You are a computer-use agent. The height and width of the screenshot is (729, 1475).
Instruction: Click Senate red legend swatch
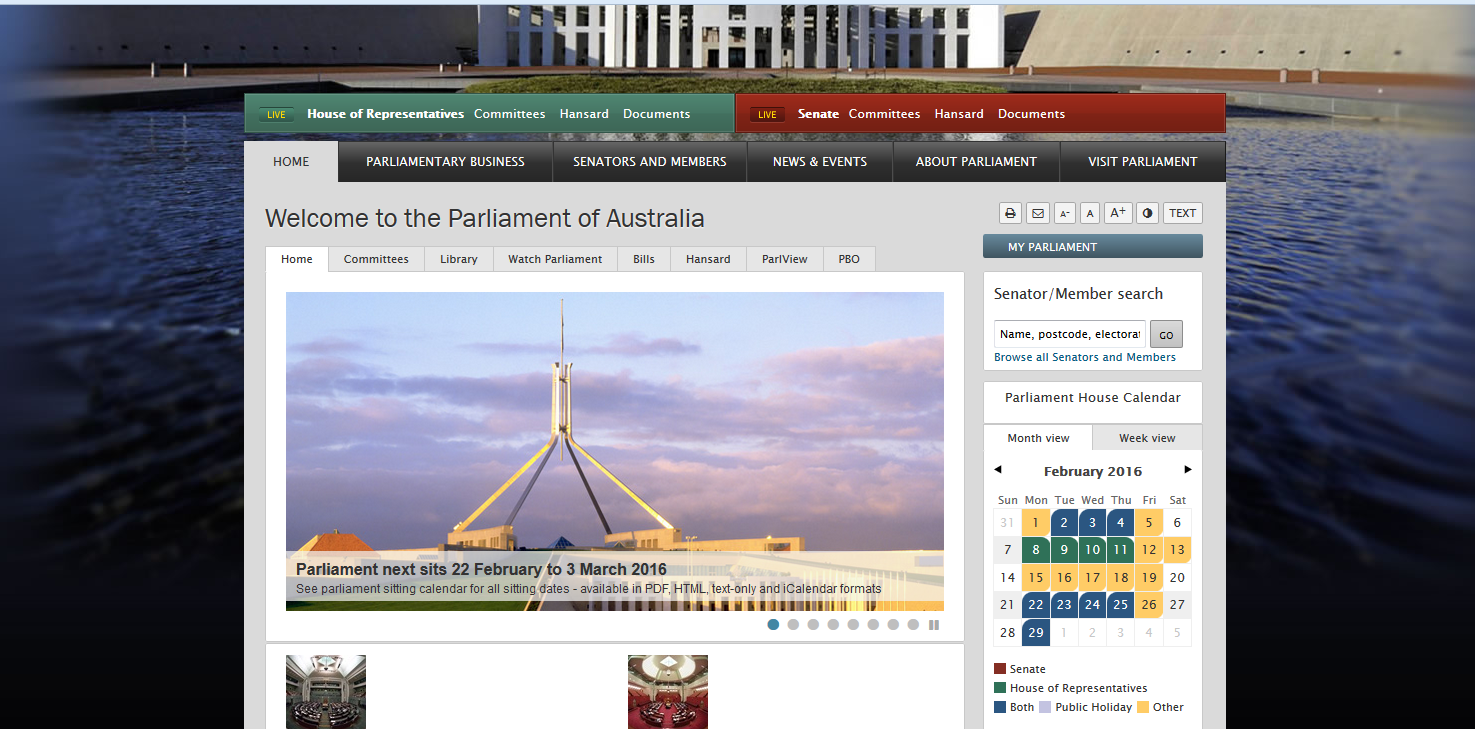pos(1000,669)
